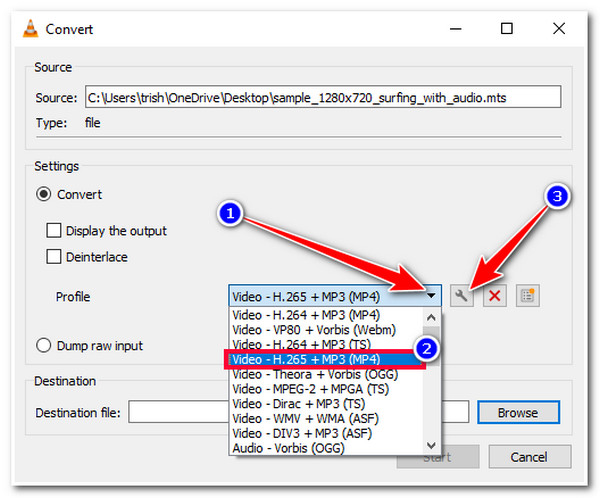The width and height of the screenshot is (600, 498).
Task: Choose Video - DIV3 + MP3 (ASF)
Action: pos(326,434)
